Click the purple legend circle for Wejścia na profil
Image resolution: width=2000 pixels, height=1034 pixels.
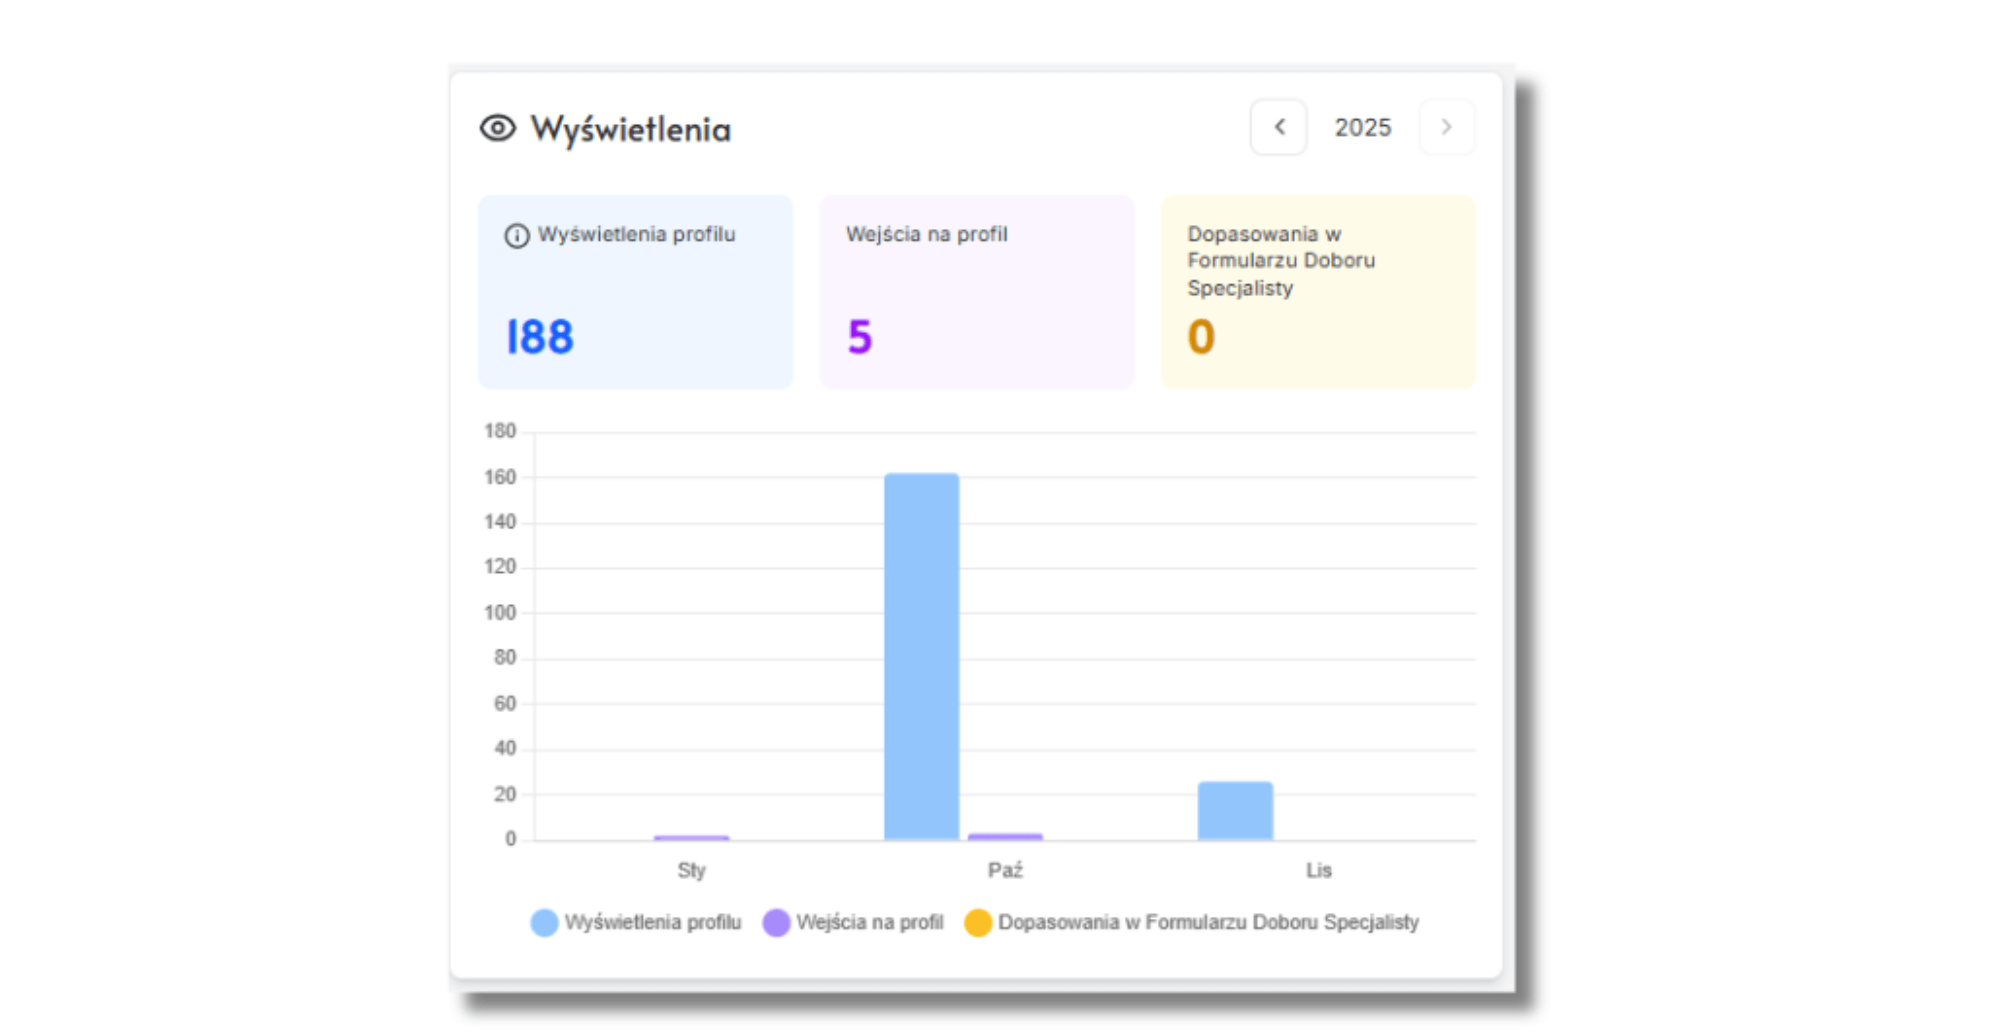click(776, 922)
